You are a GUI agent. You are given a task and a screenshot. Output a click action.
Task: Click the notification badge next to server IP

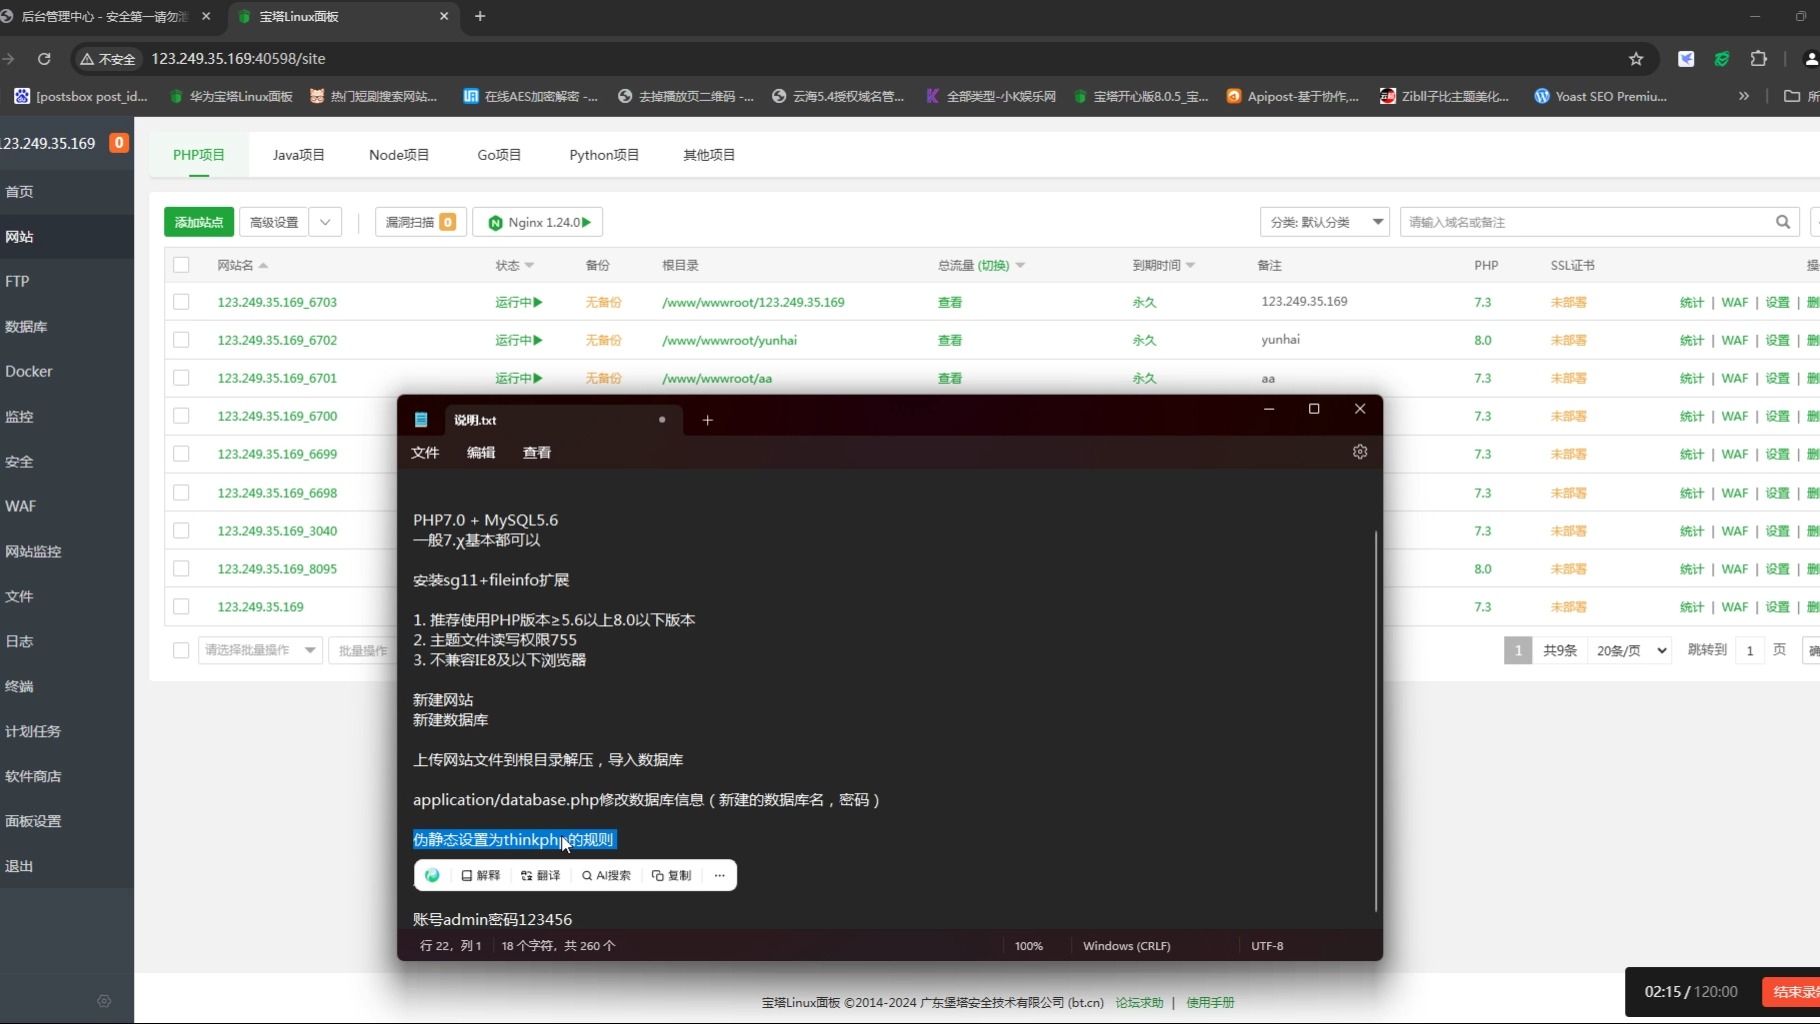[119, 143]
